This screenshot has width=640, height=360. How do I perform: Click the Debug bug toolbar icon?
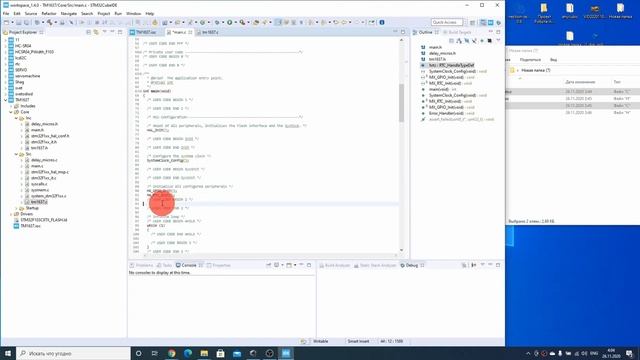217,22
